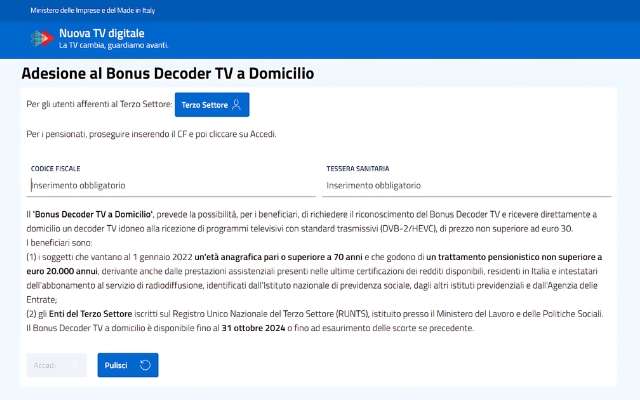640x400 pixels.
Task: Click the user icon in Terzo Settore button
Action: (x=236, y=105)
